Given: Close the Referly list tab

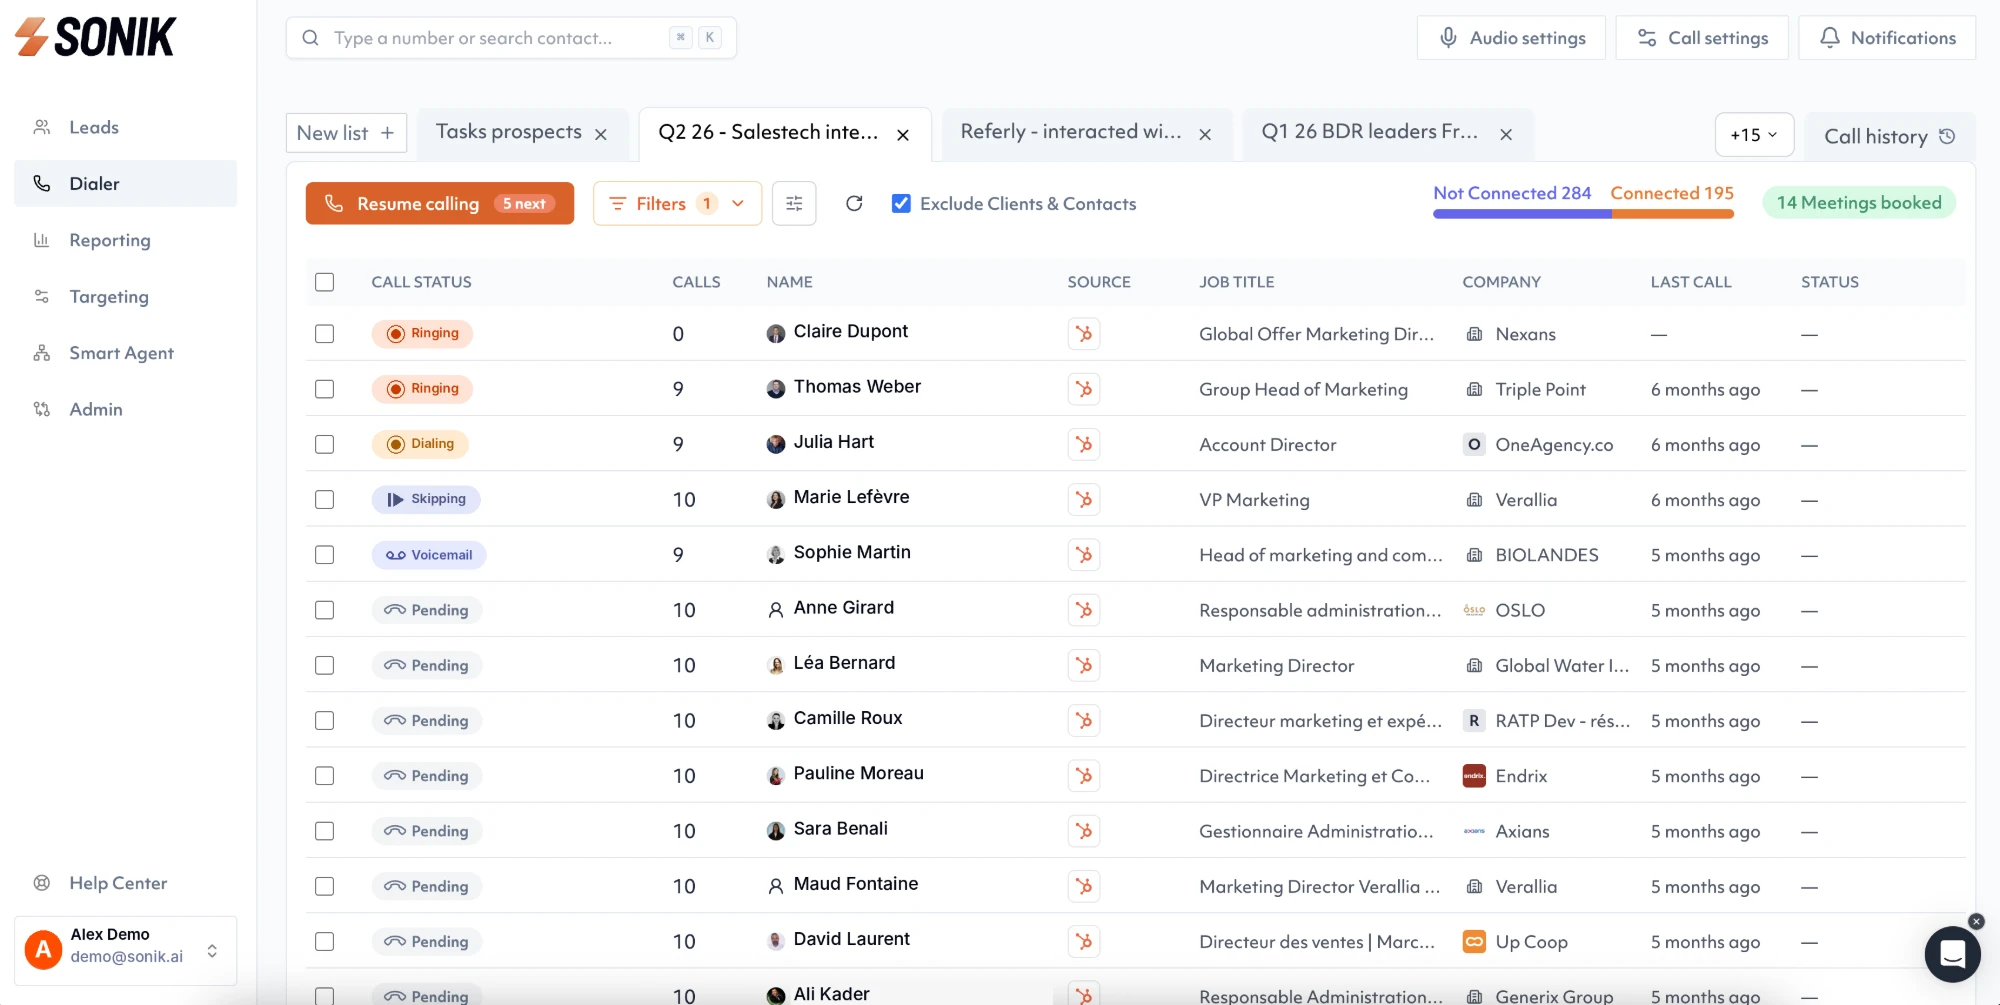Looking at the screenshot, I should point(1205,134).
